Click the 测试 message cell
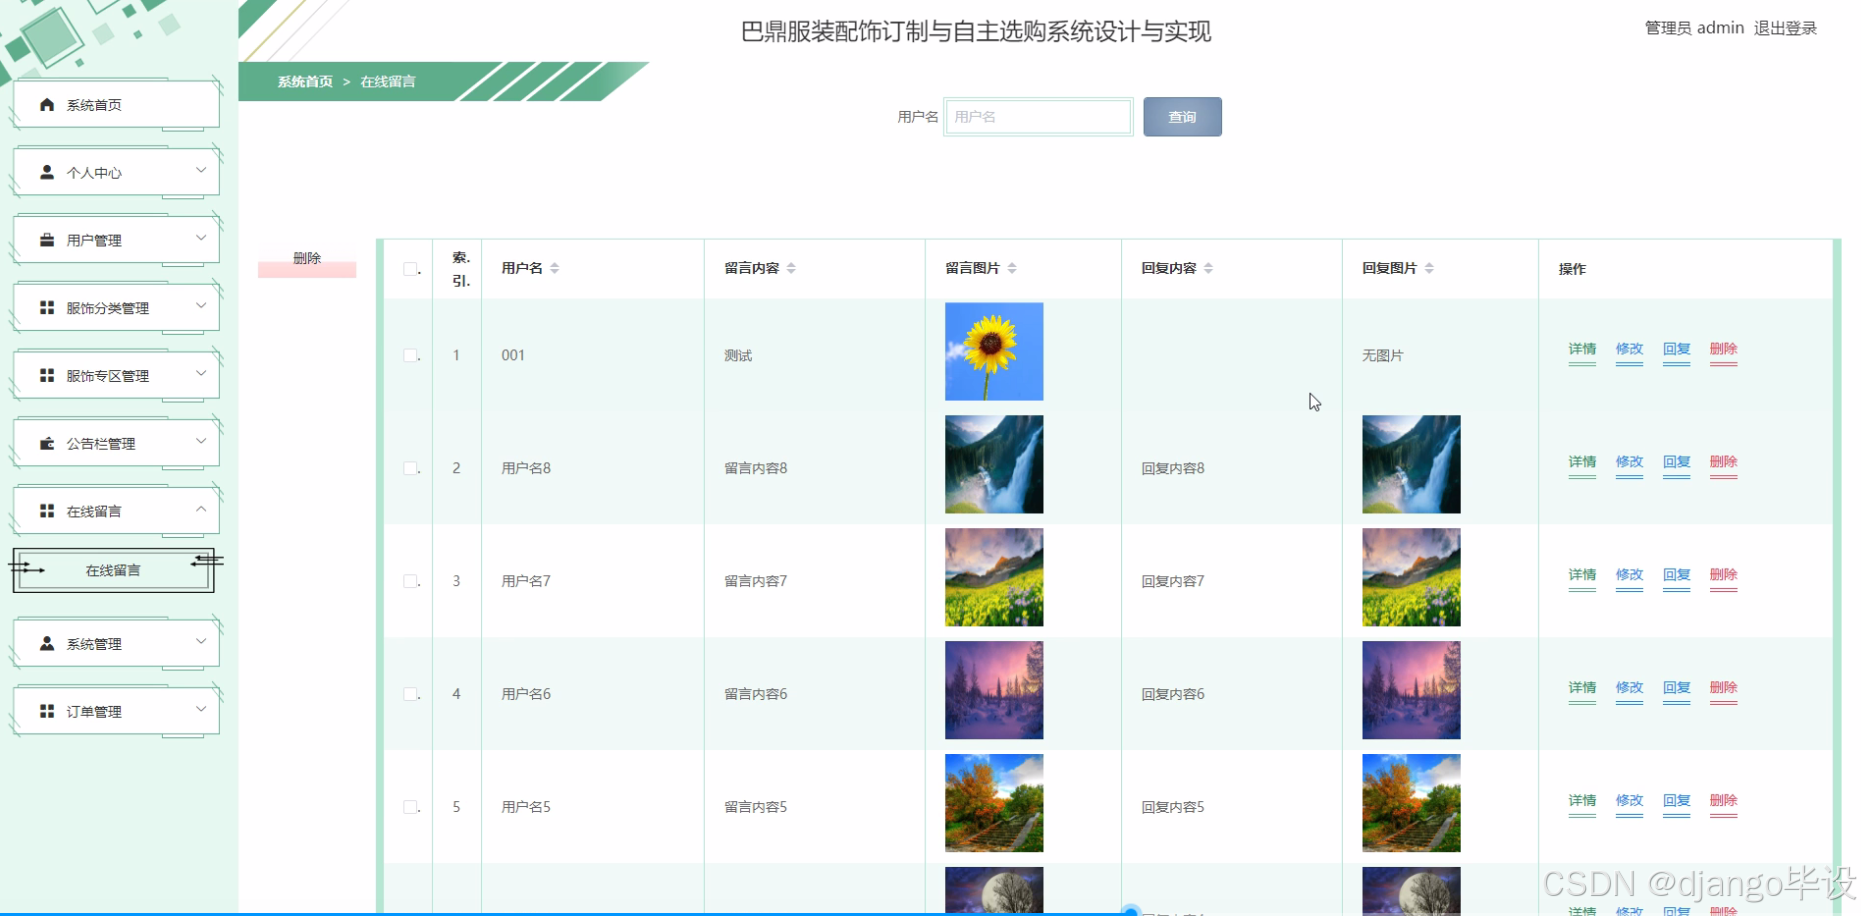This screenshot has height=916, width=1861. pyautogui.click(x=738, y=356)
